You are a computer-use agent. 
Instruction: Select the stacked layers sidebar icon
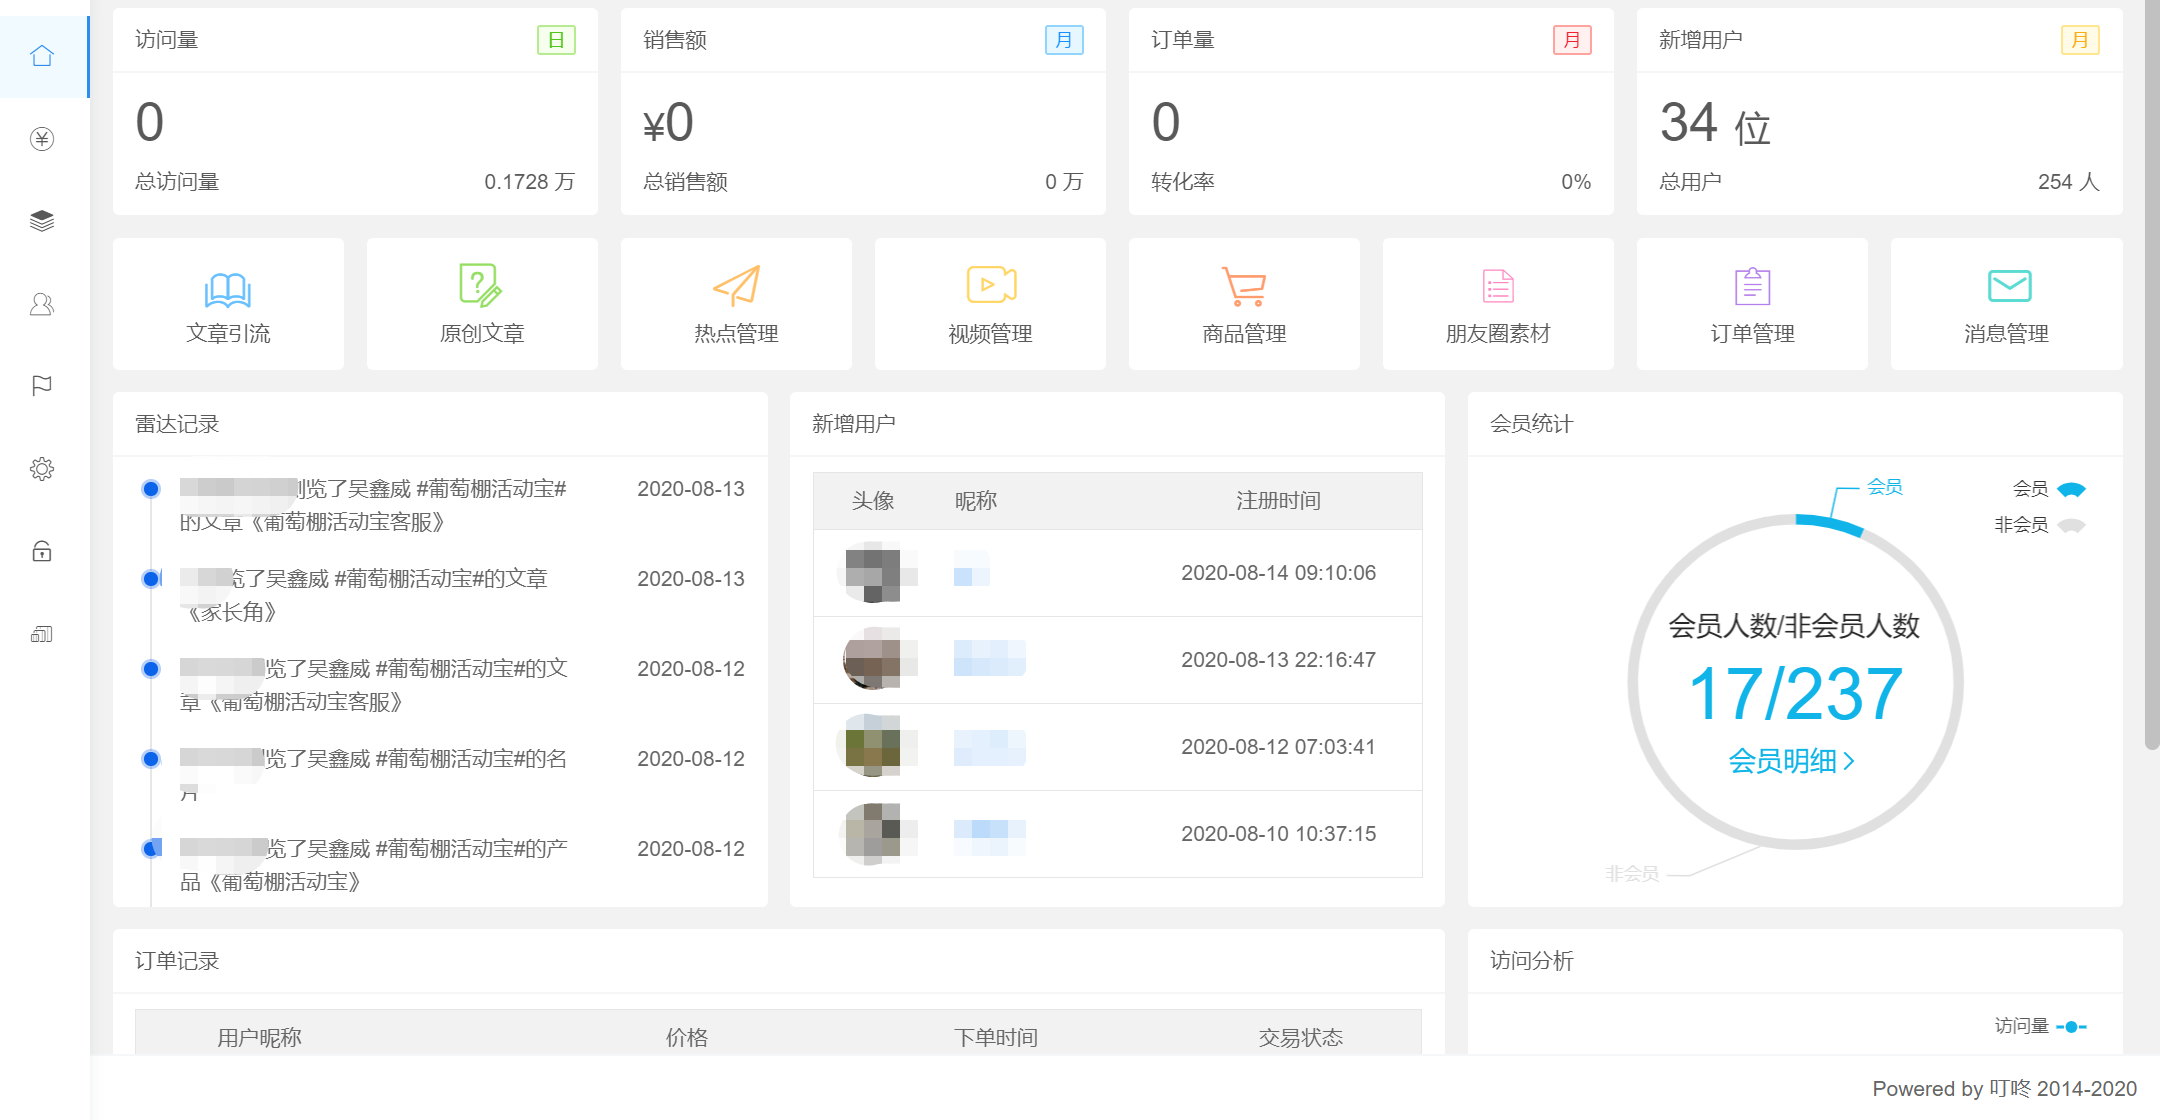point(42,221)
